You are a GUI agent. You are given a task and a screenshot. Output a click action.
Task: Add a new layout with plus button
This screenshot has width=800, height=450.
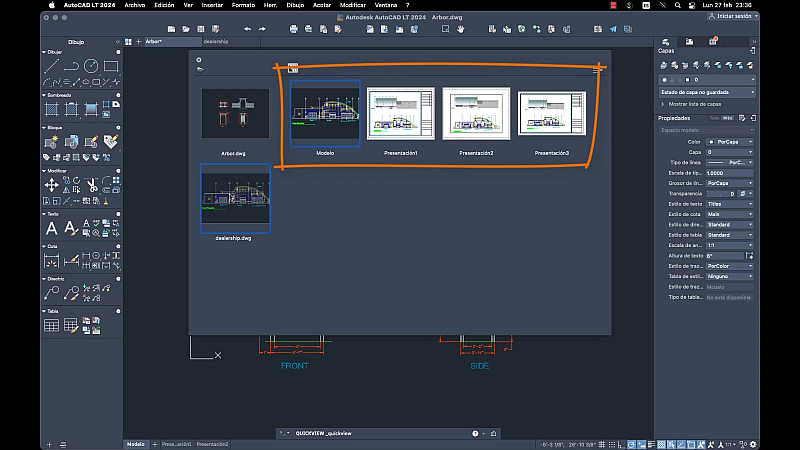(x=155, y=444)
